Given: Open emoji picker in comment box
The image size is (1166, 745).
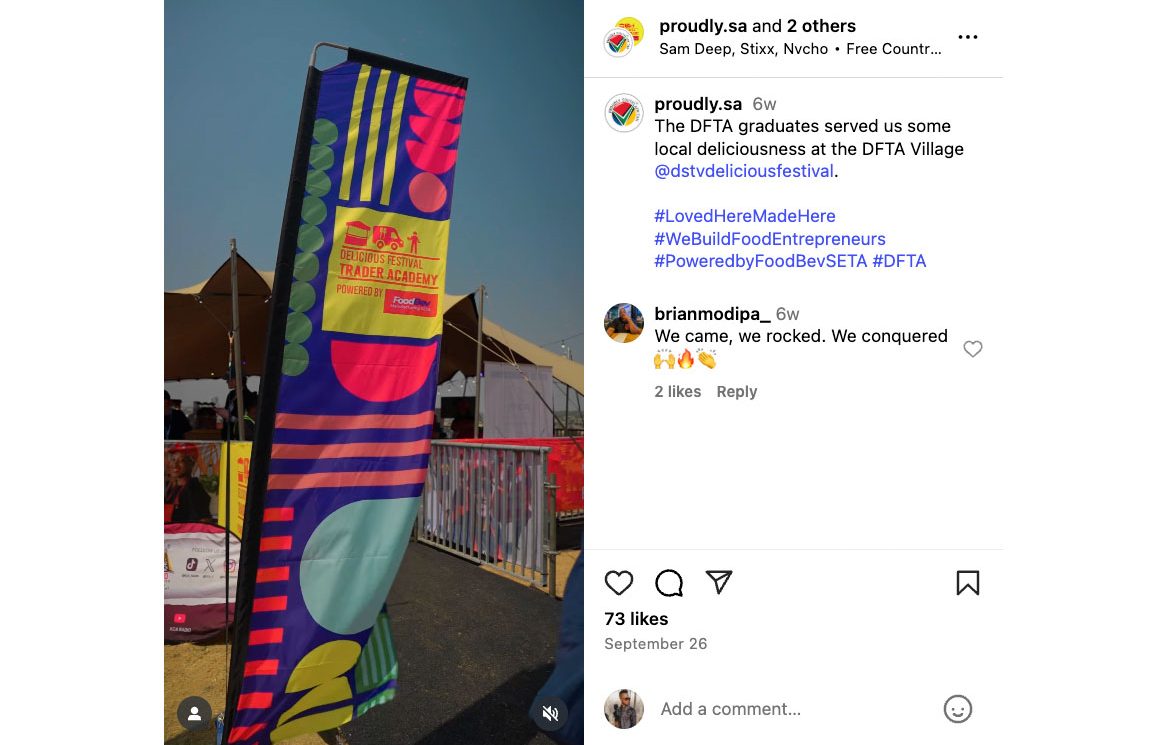Looking at the screenshot, I should coord(958,709).
